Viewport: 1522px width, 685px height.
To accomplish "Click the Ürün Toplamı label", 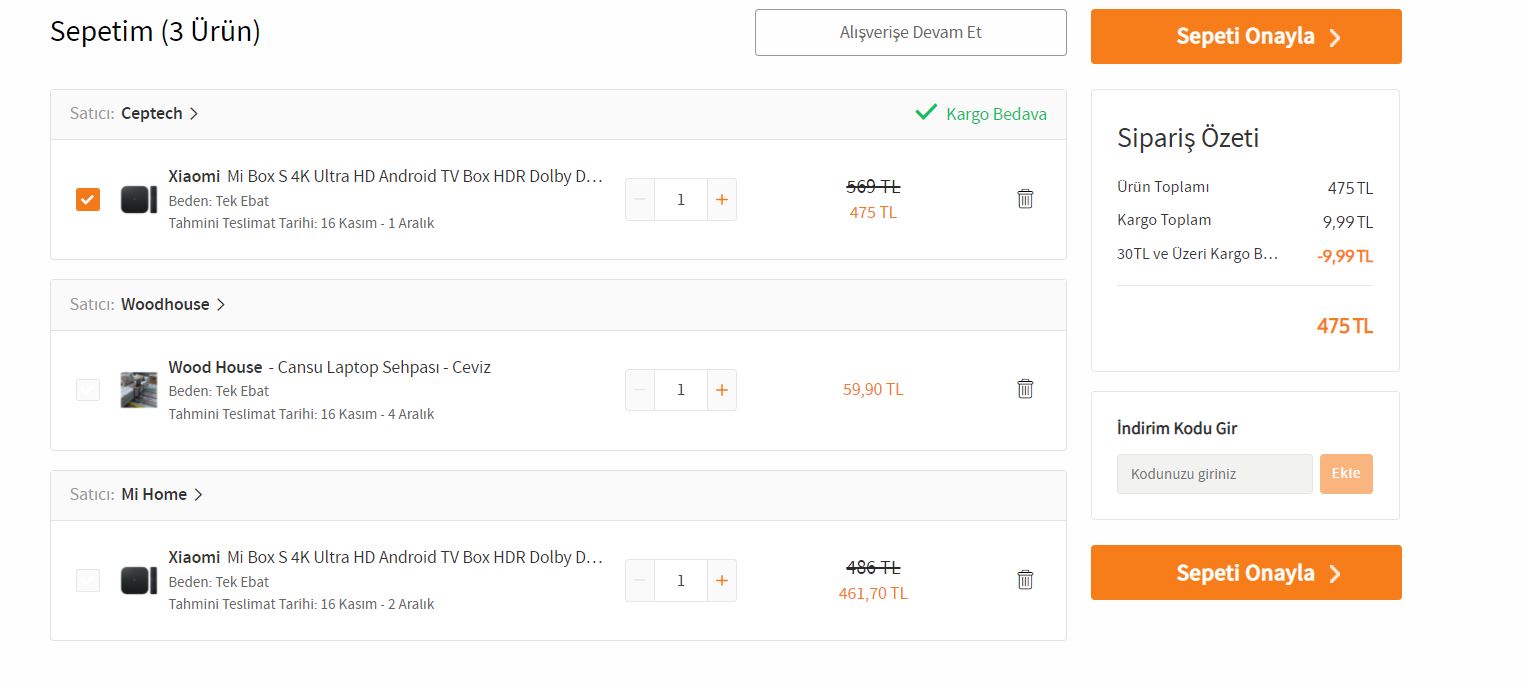I will [x=1163, y=187].
